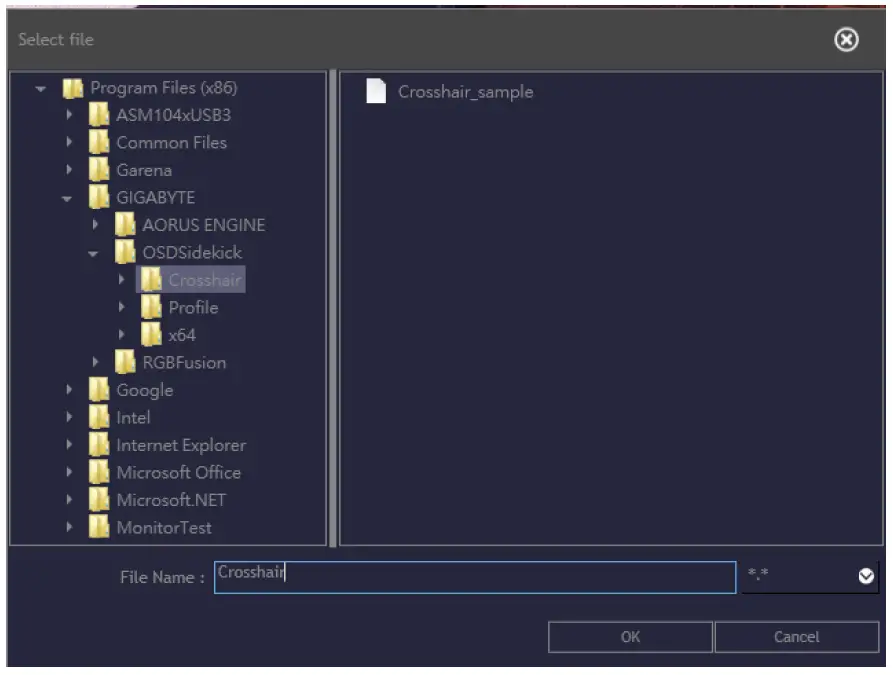
Task: Expand the Profile folder arrow
Action: (121, 307)
